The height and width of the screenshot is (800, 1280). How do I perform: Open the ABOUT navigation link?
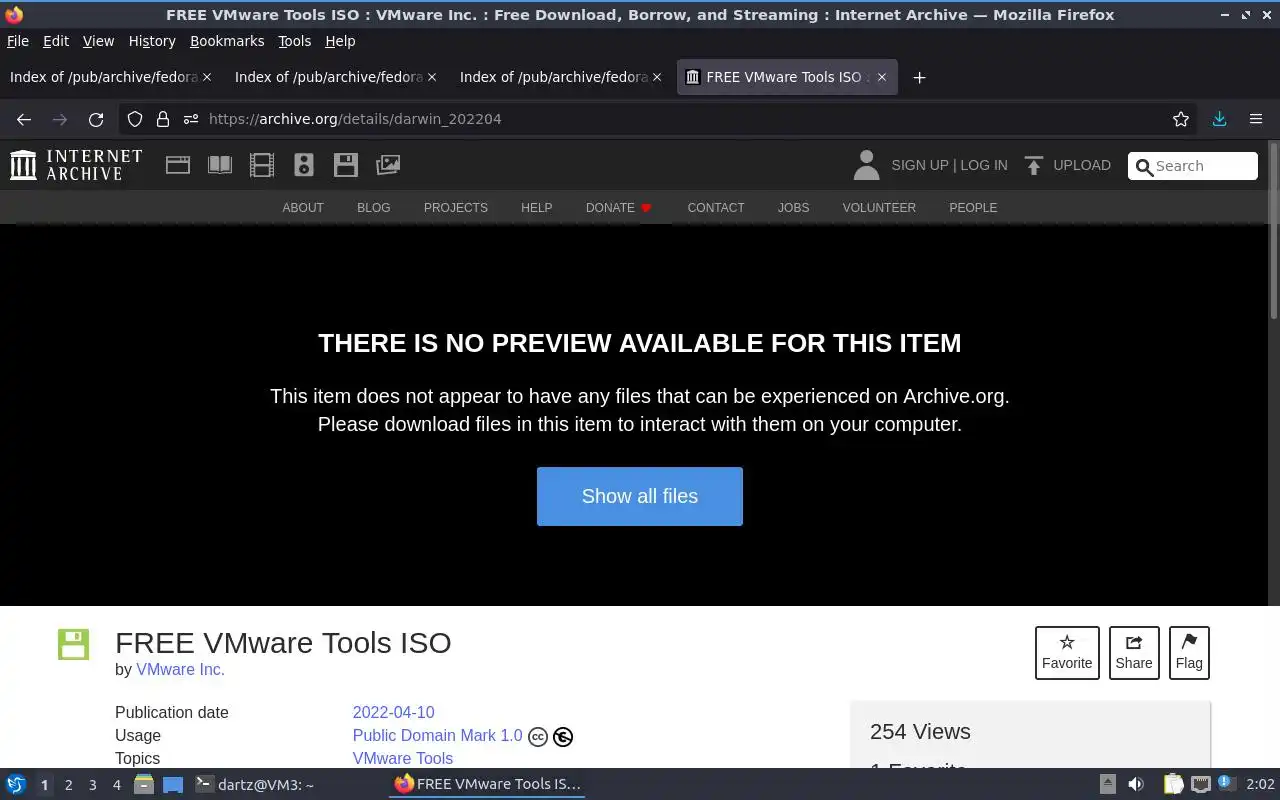pos(303,208)
